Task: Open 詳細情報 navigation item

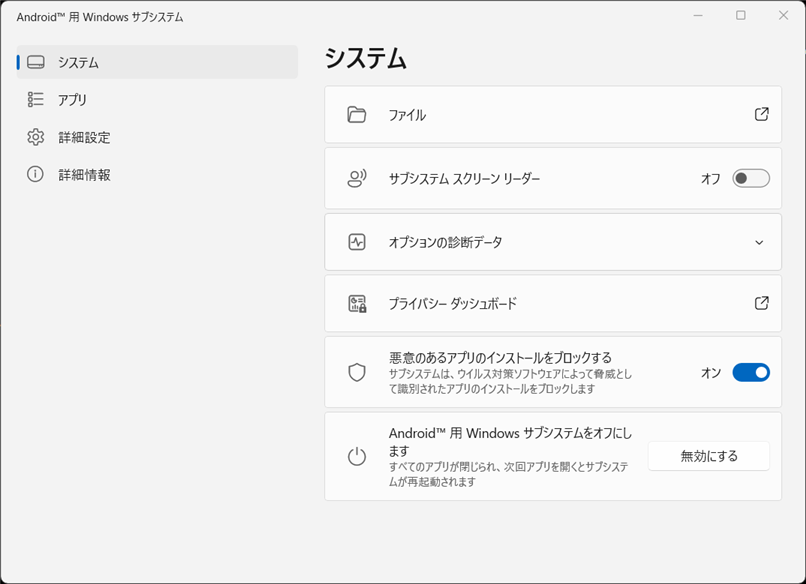Action: point(157,175)
